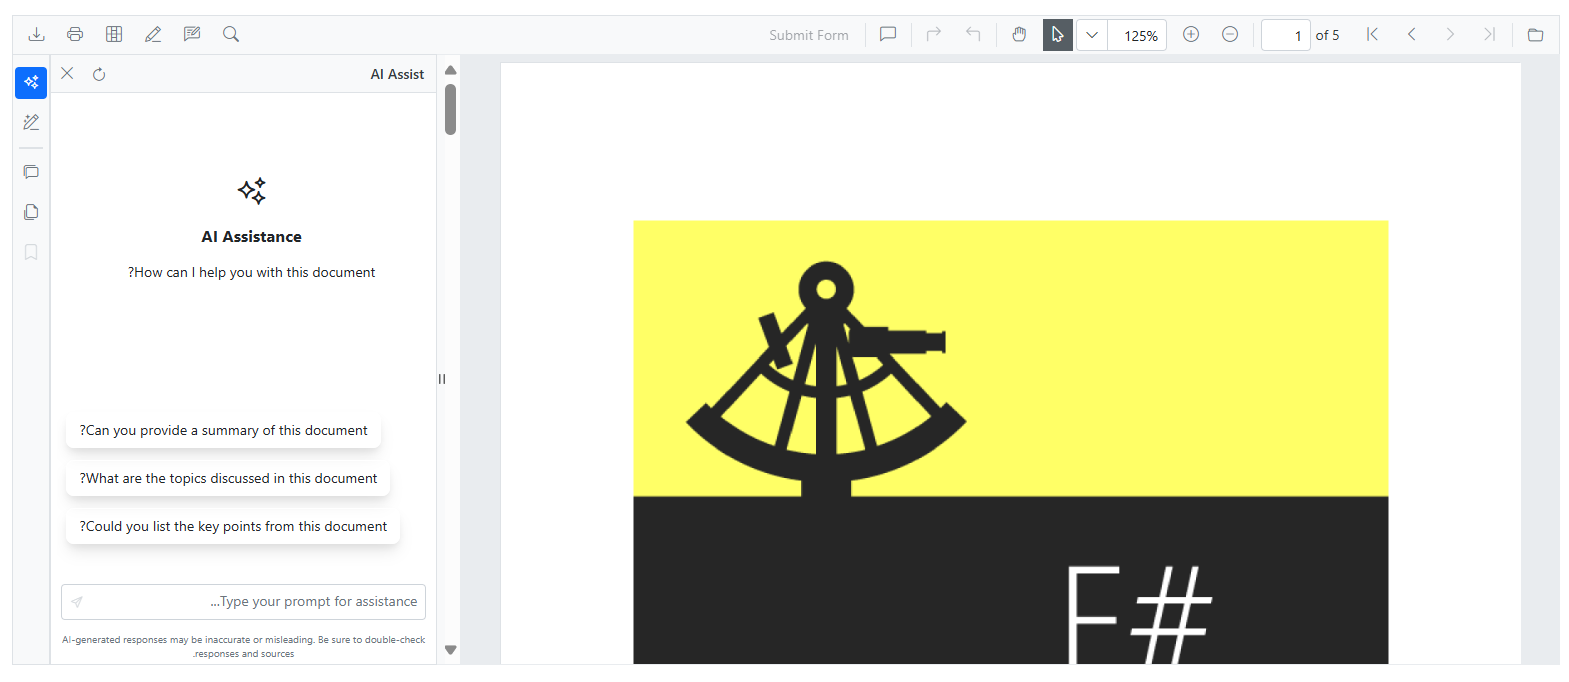This screenshot has height=682, width=1569.
Task: Click the 'of 5' page count text
Action: 1327,35
